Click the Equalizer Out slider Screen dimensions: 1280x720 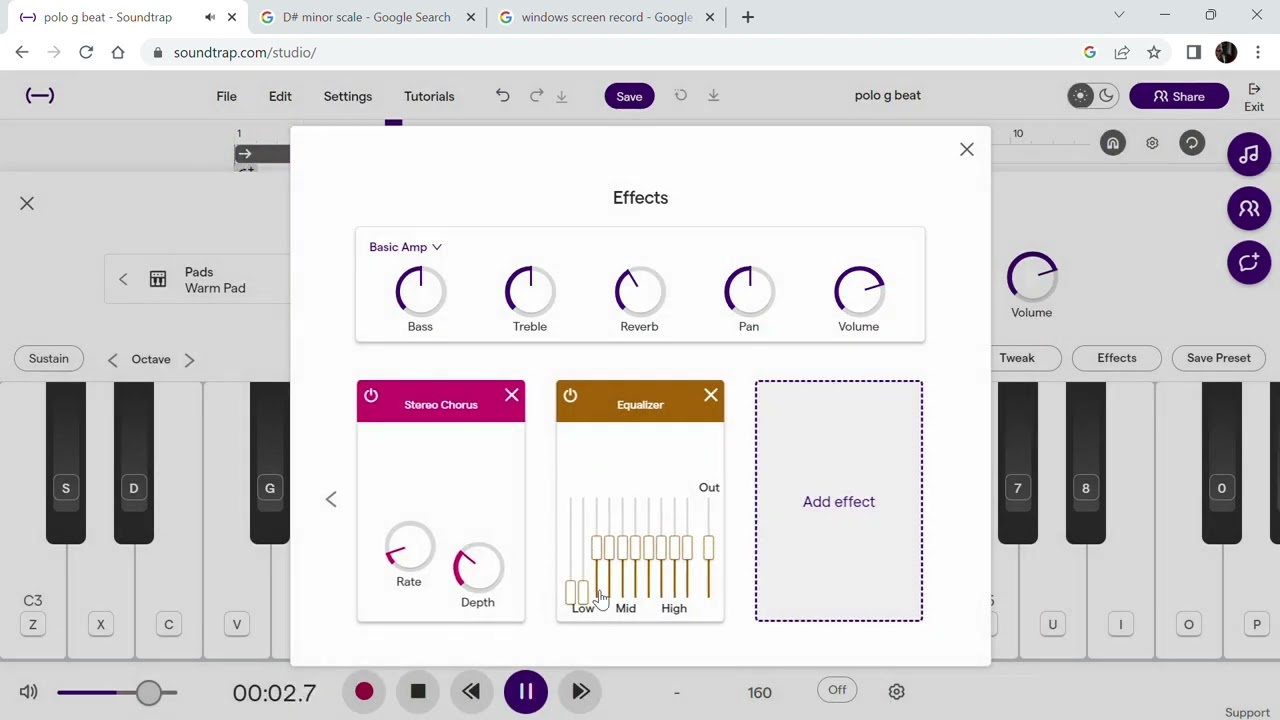pyautogui.click(x=708, y=546)
